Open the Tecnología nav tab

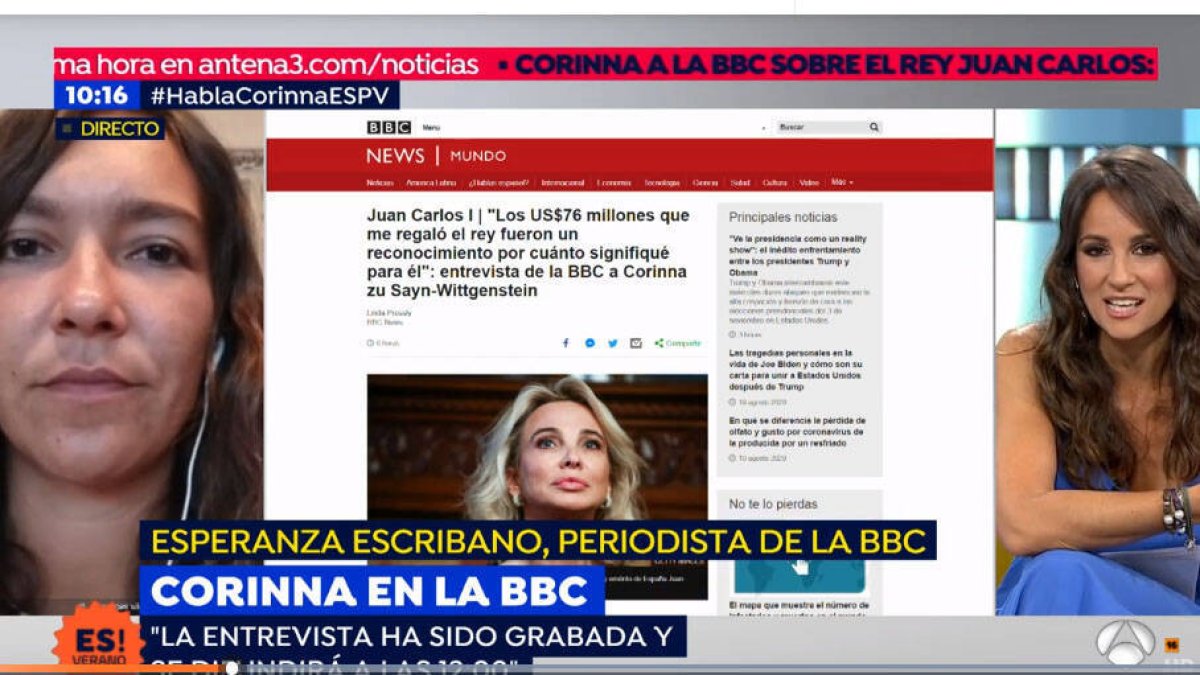click(x=662, y=183)
